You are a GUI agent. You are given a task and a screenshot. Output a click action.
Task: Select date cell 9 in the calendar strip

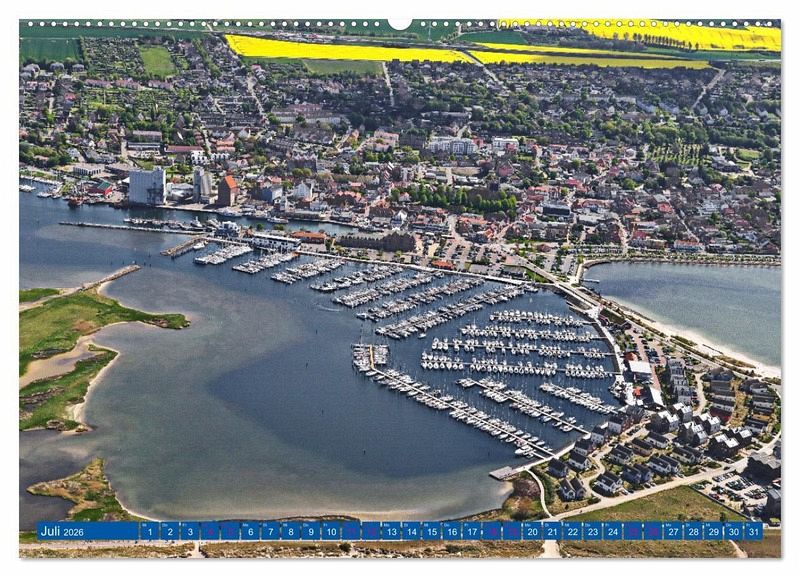(x=311, y=531)
